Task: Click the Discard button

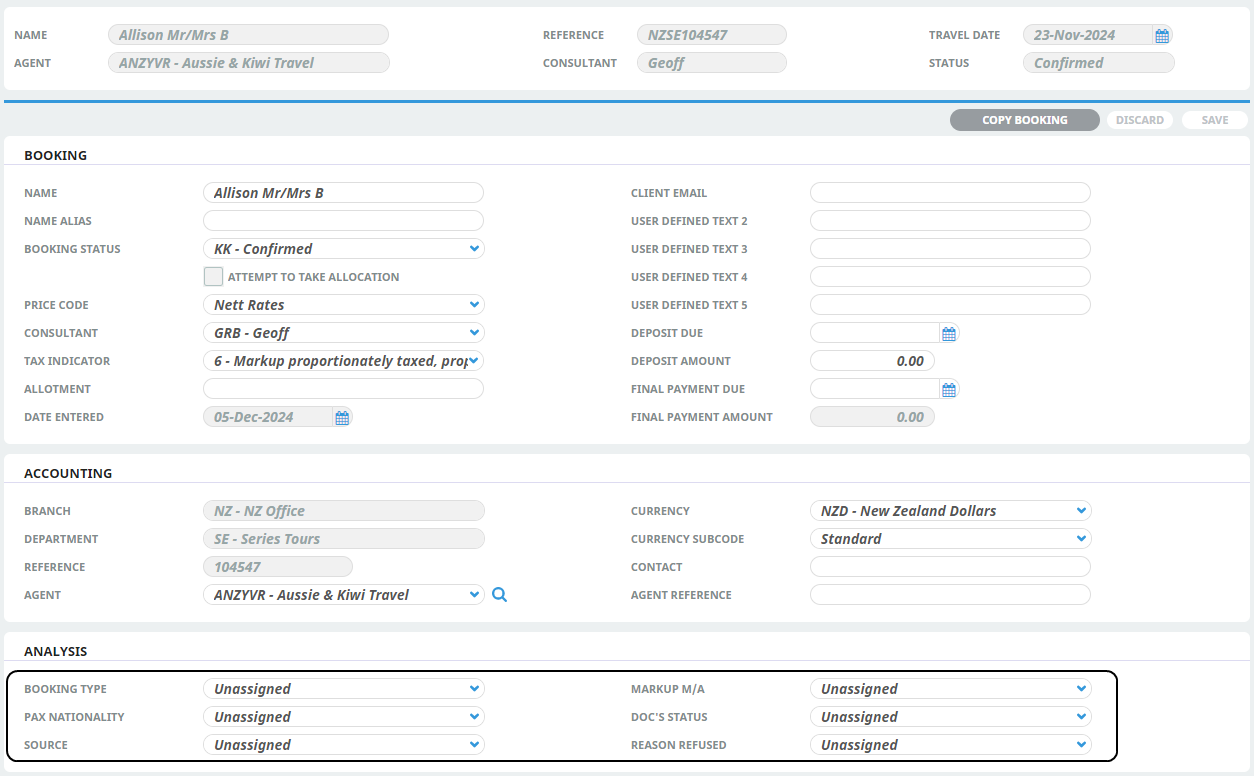Action: pyautogui.click(x=1139, y=119)
